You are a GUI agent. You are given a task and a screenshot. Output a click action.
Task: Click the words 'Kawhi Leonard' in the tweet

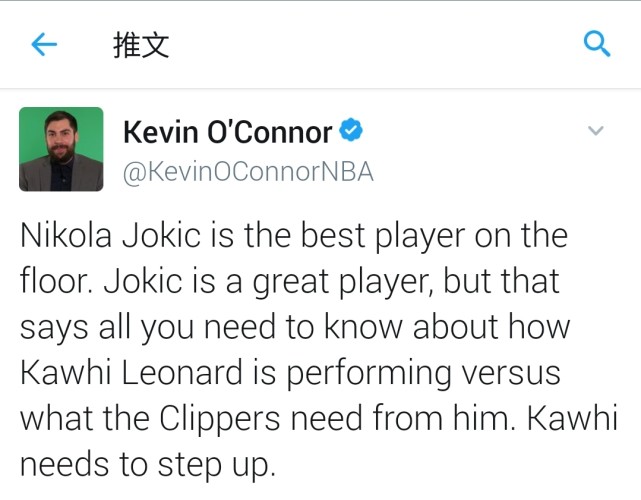132,372
